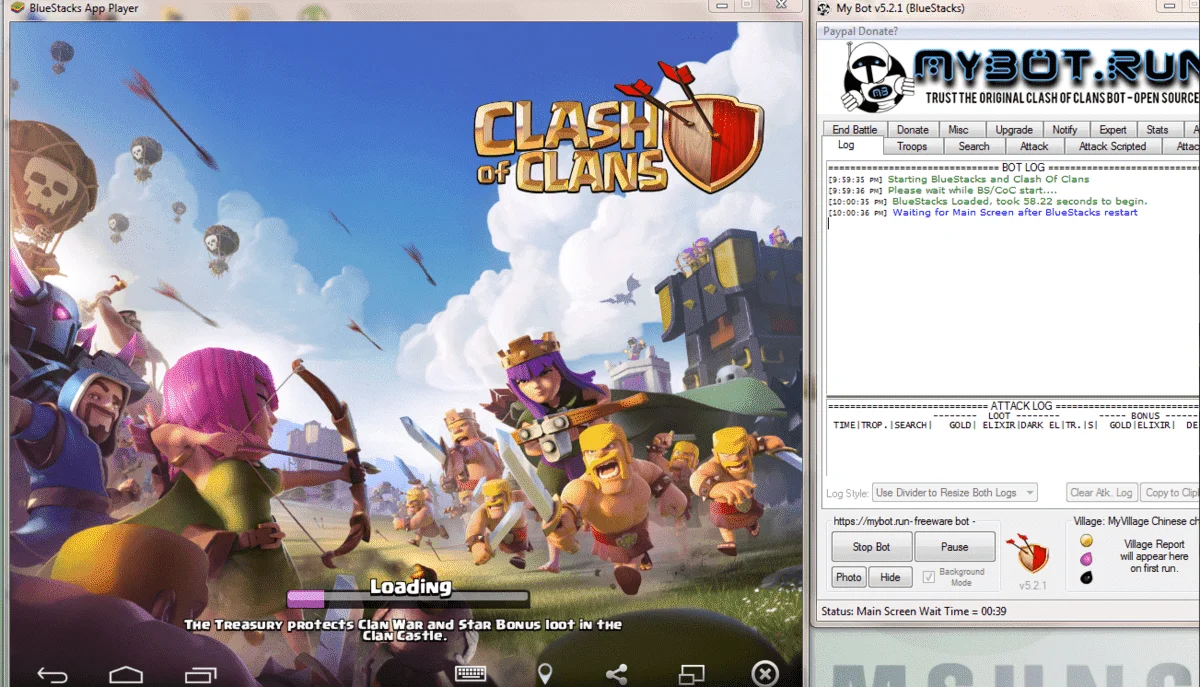Click the Stop Bot button
1200x687 pixels.
[x=871, y=547]
